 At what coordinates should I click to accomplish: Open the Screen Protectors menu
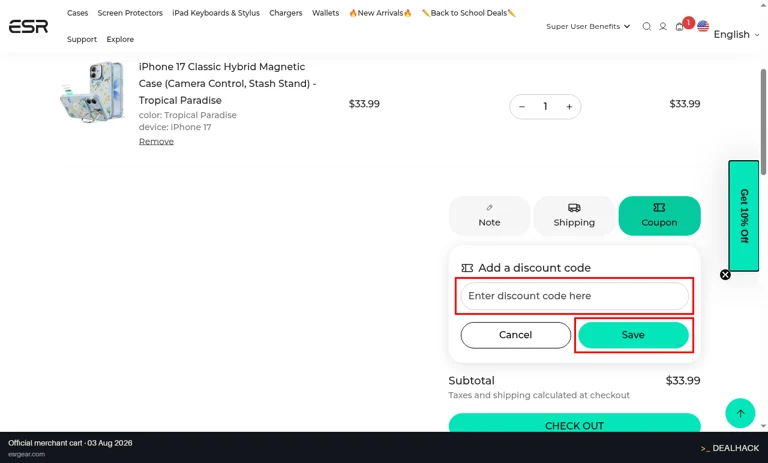tap(130, 13)
